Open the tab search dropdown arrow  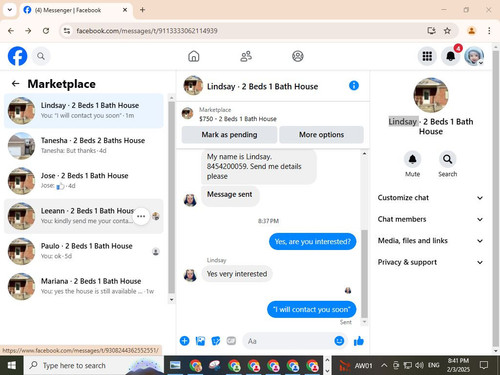[10, 10]
